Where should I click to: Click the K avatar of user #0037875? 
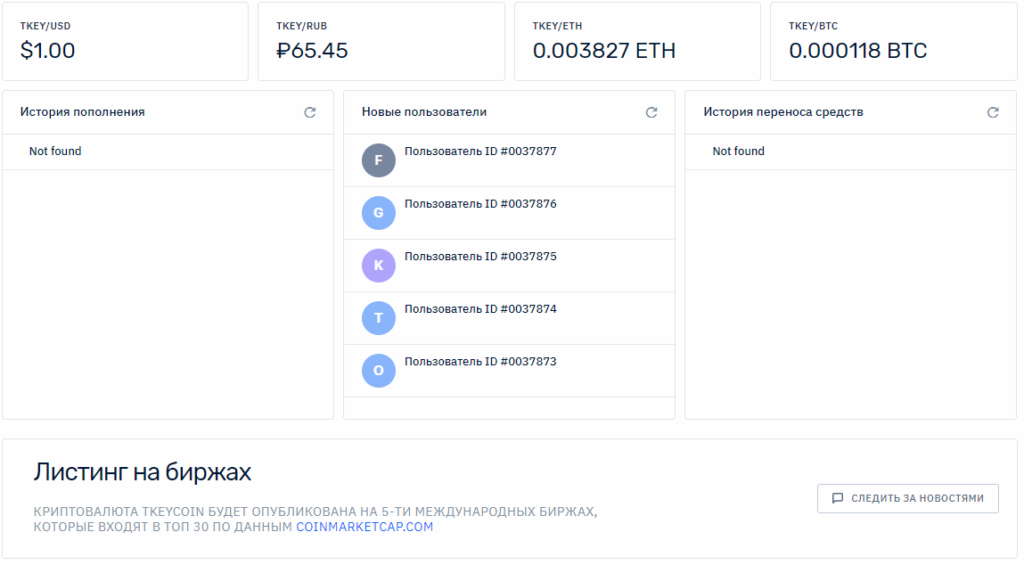(x=379, y=266)
